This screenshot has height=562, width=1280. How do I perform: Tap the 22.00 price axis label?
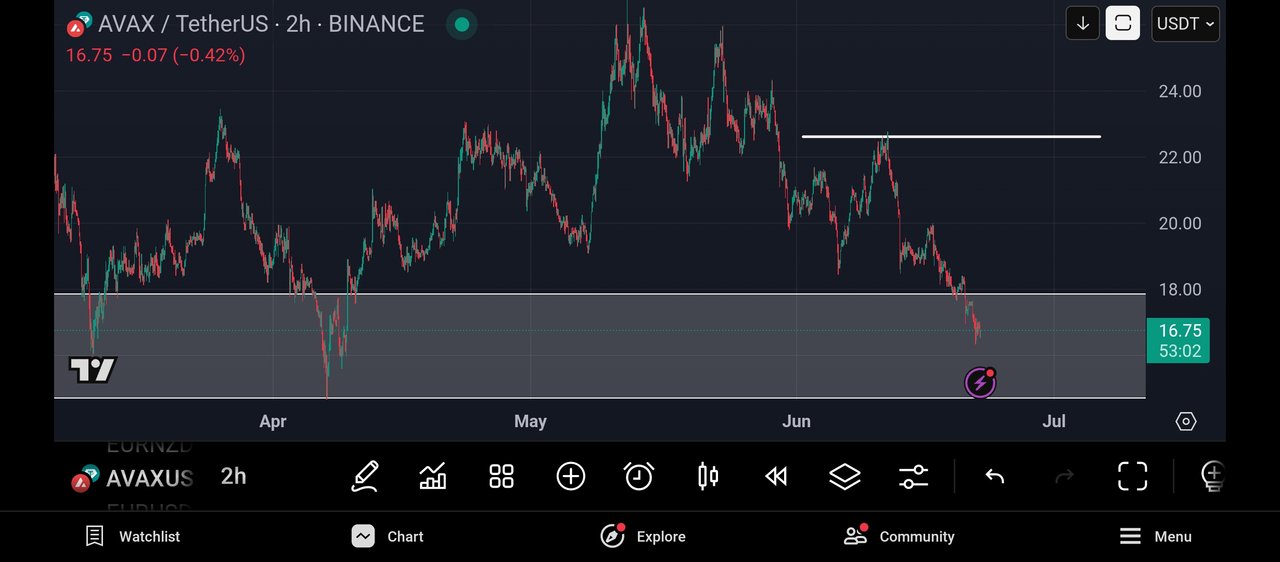click(1180, 157)
